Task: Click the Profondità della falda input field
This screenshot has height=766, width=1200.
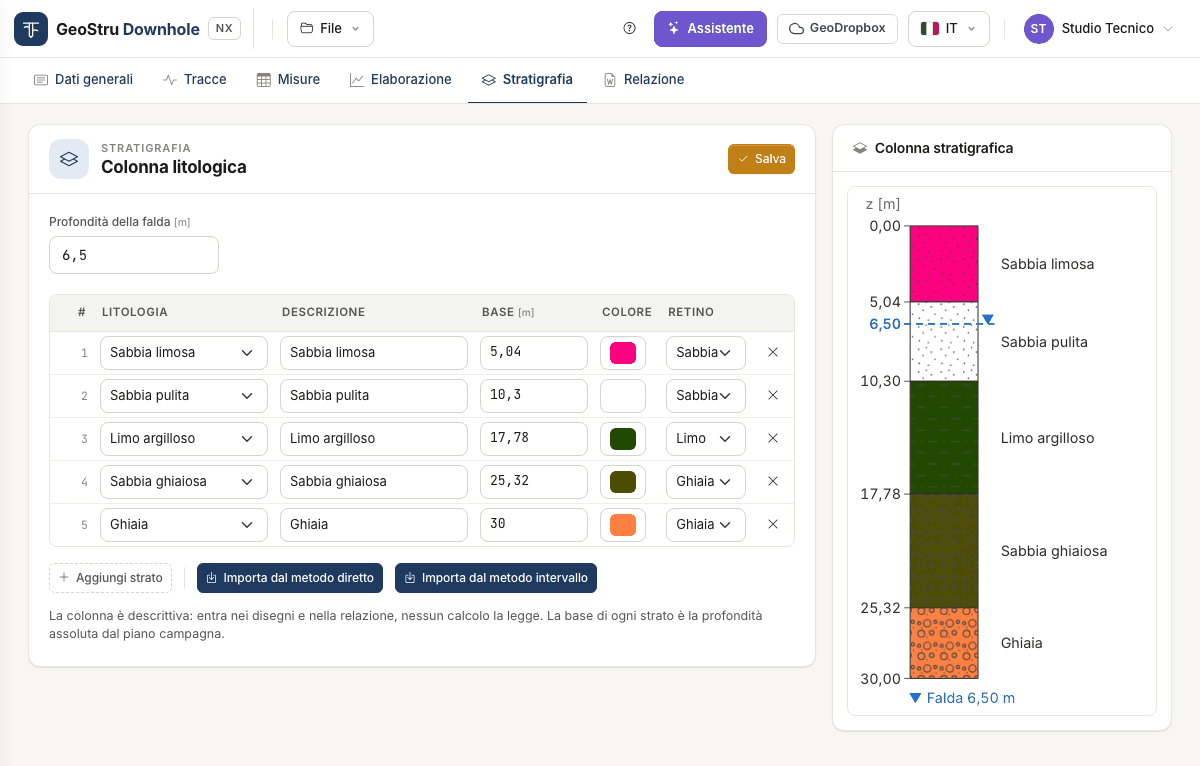Action: click(134, 255)
